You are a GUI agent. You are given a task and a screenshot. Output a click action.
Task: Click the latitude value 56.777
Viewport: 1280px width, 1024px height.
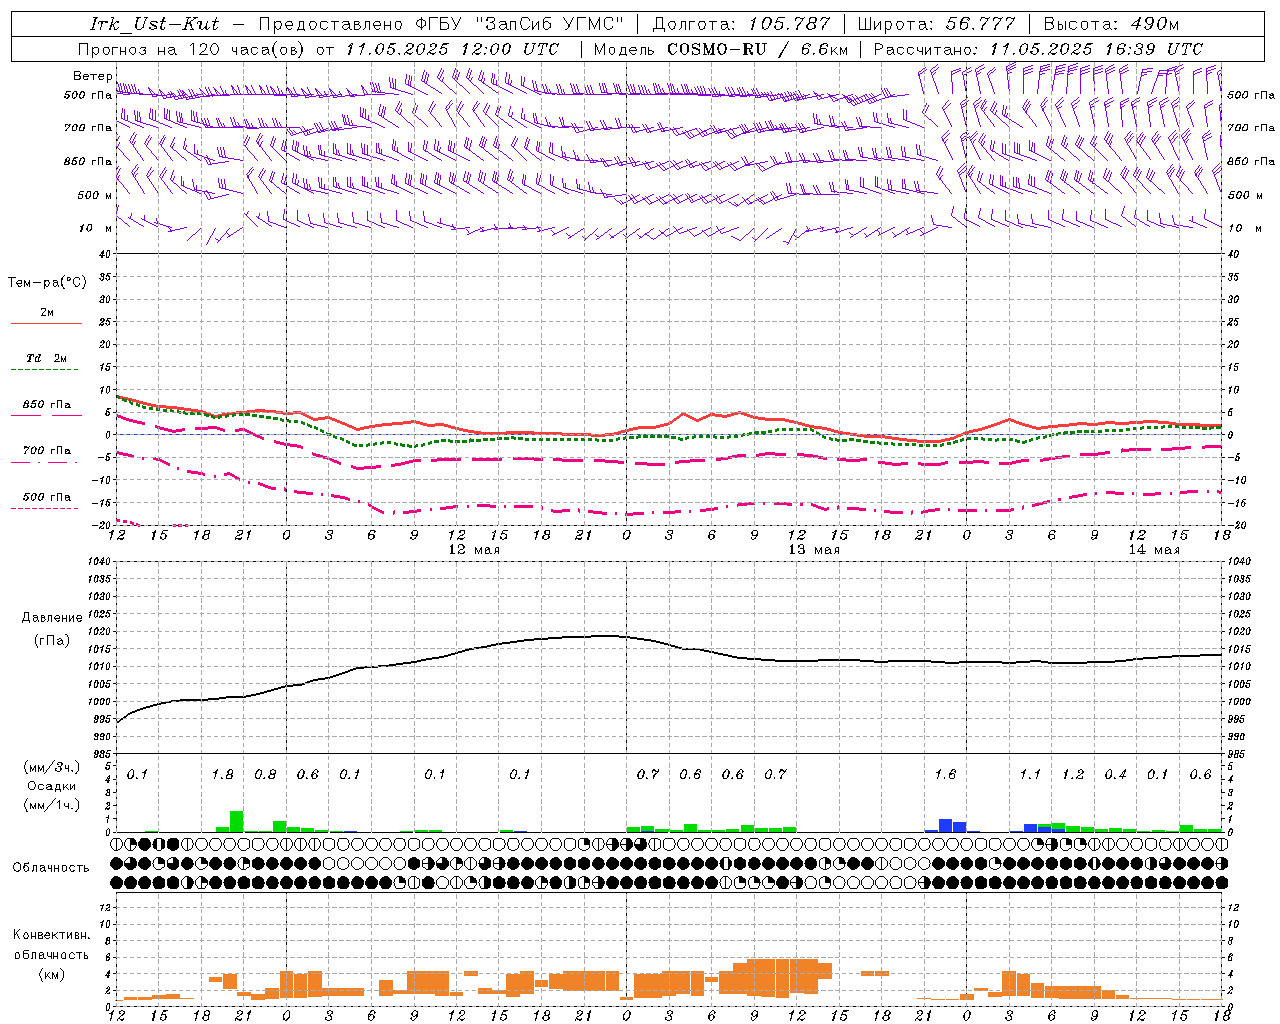(981, 24)
